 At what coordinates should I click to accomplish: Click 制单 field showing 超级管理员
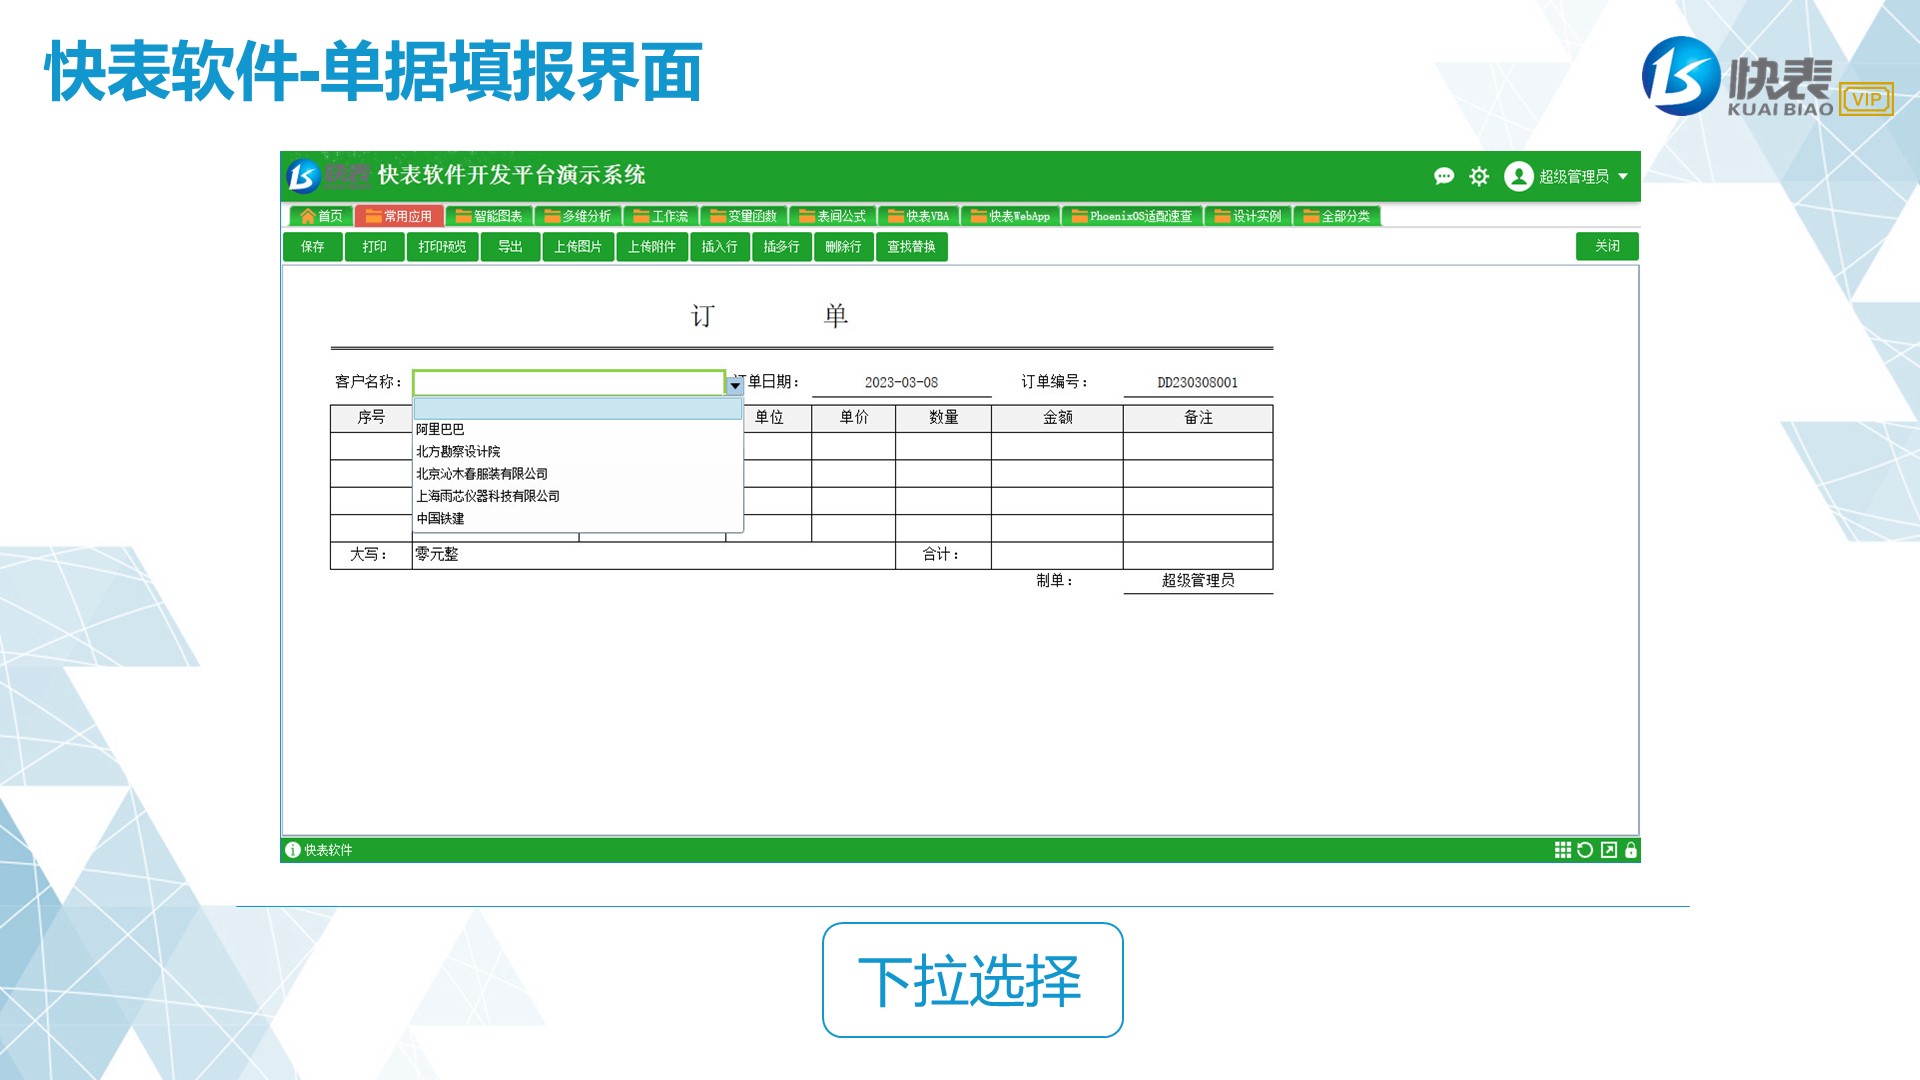[1198, 581]
